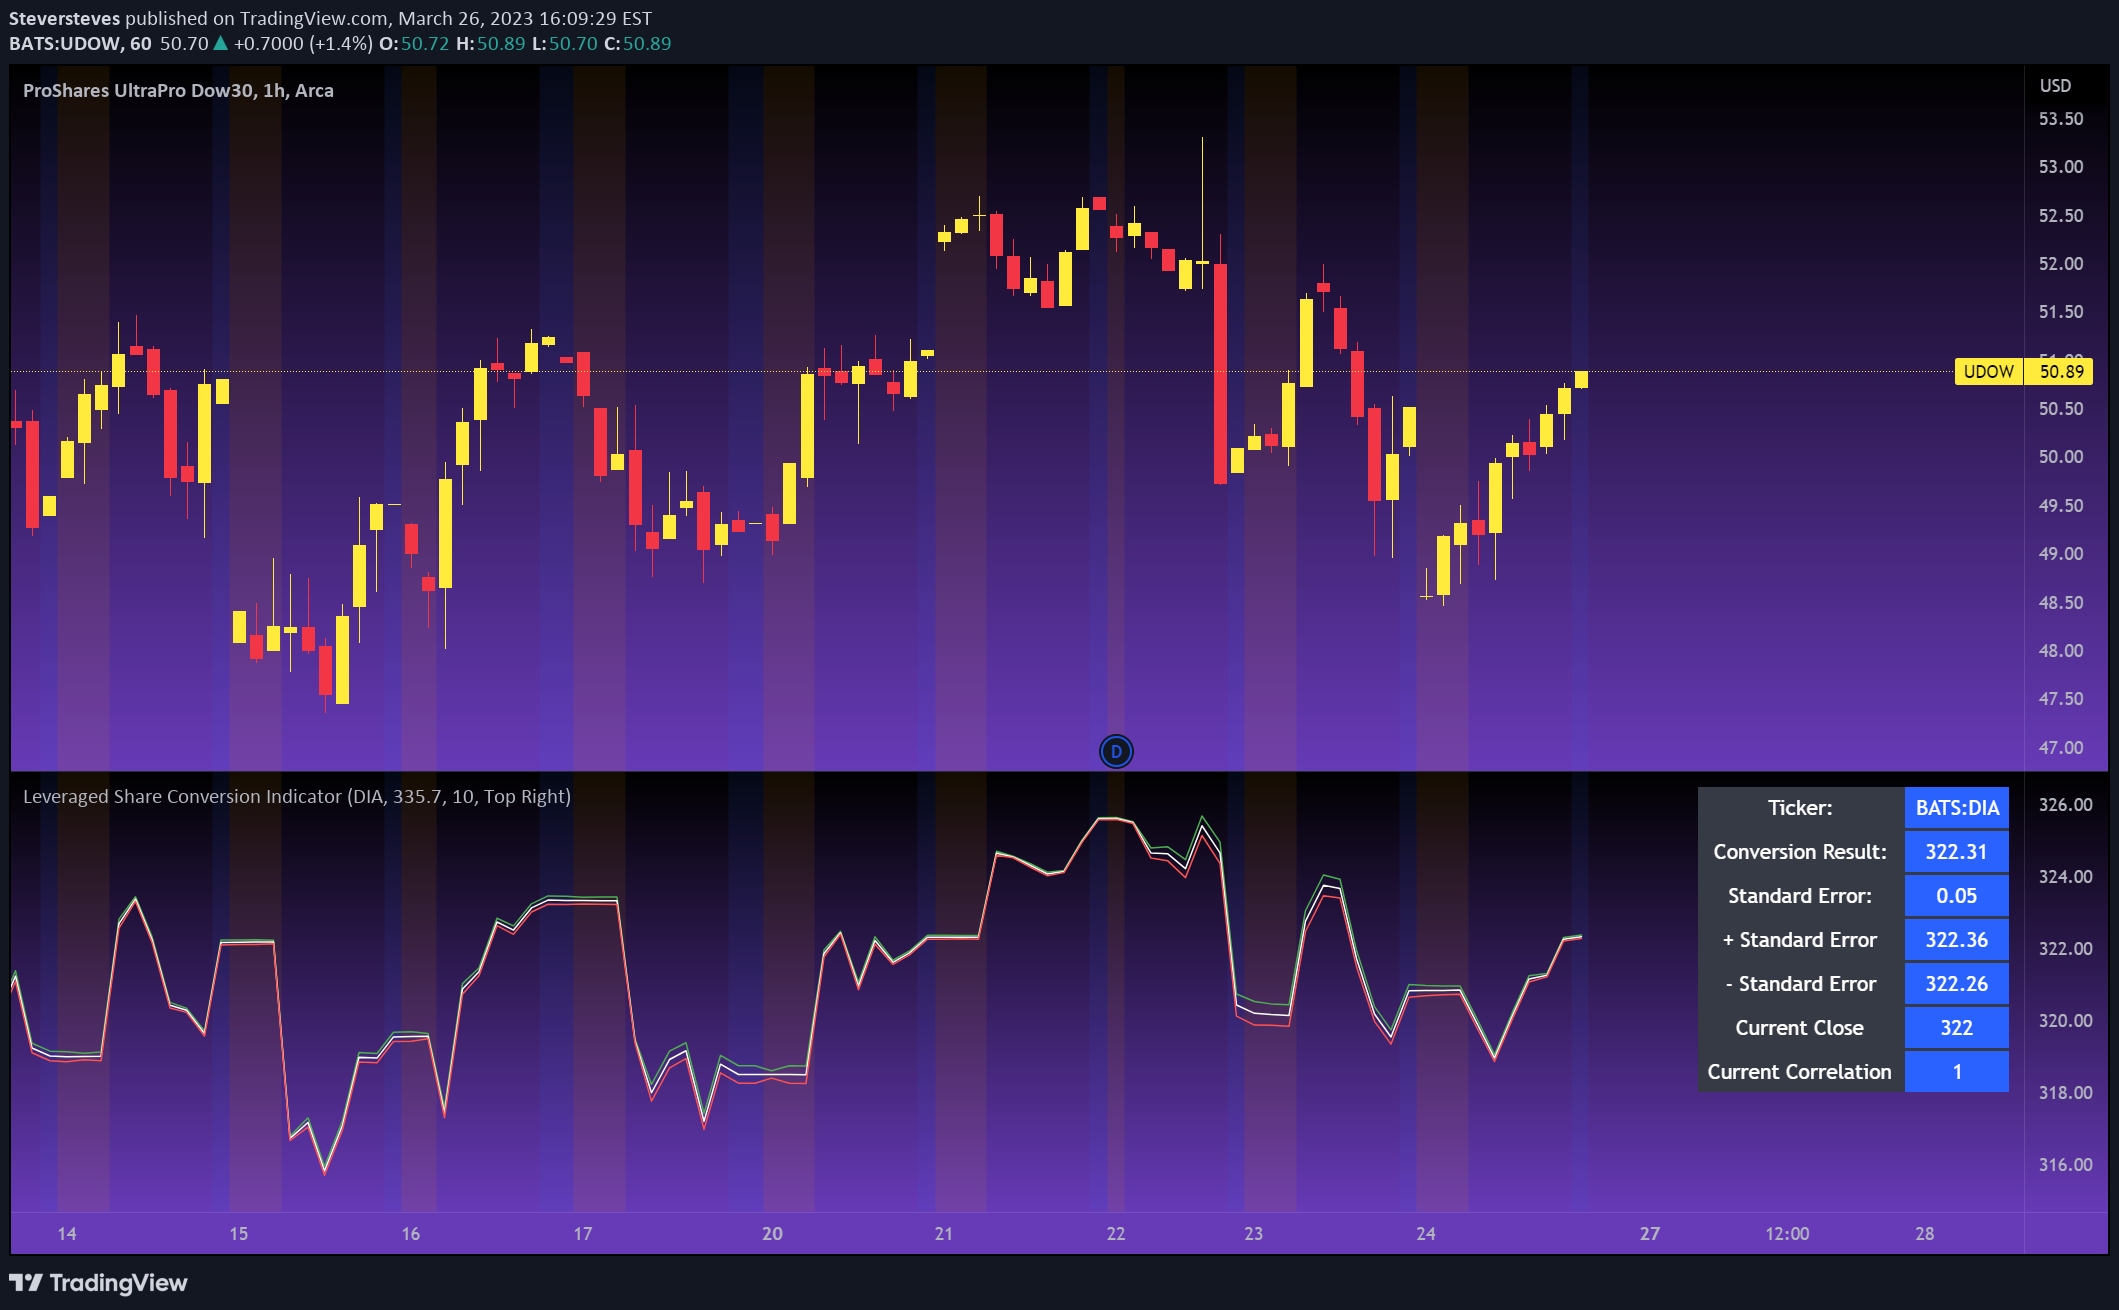Click the 'Ticker:' label in the table
Viewport: 2119px width, 1310px height.
pos(1800,808)
